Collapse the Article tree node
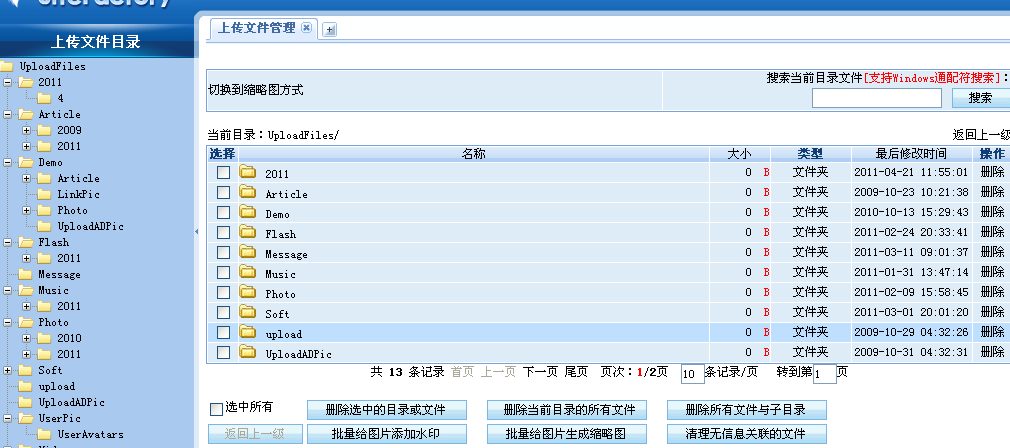This screenshot has width=1010, height=448. [8, 114]
